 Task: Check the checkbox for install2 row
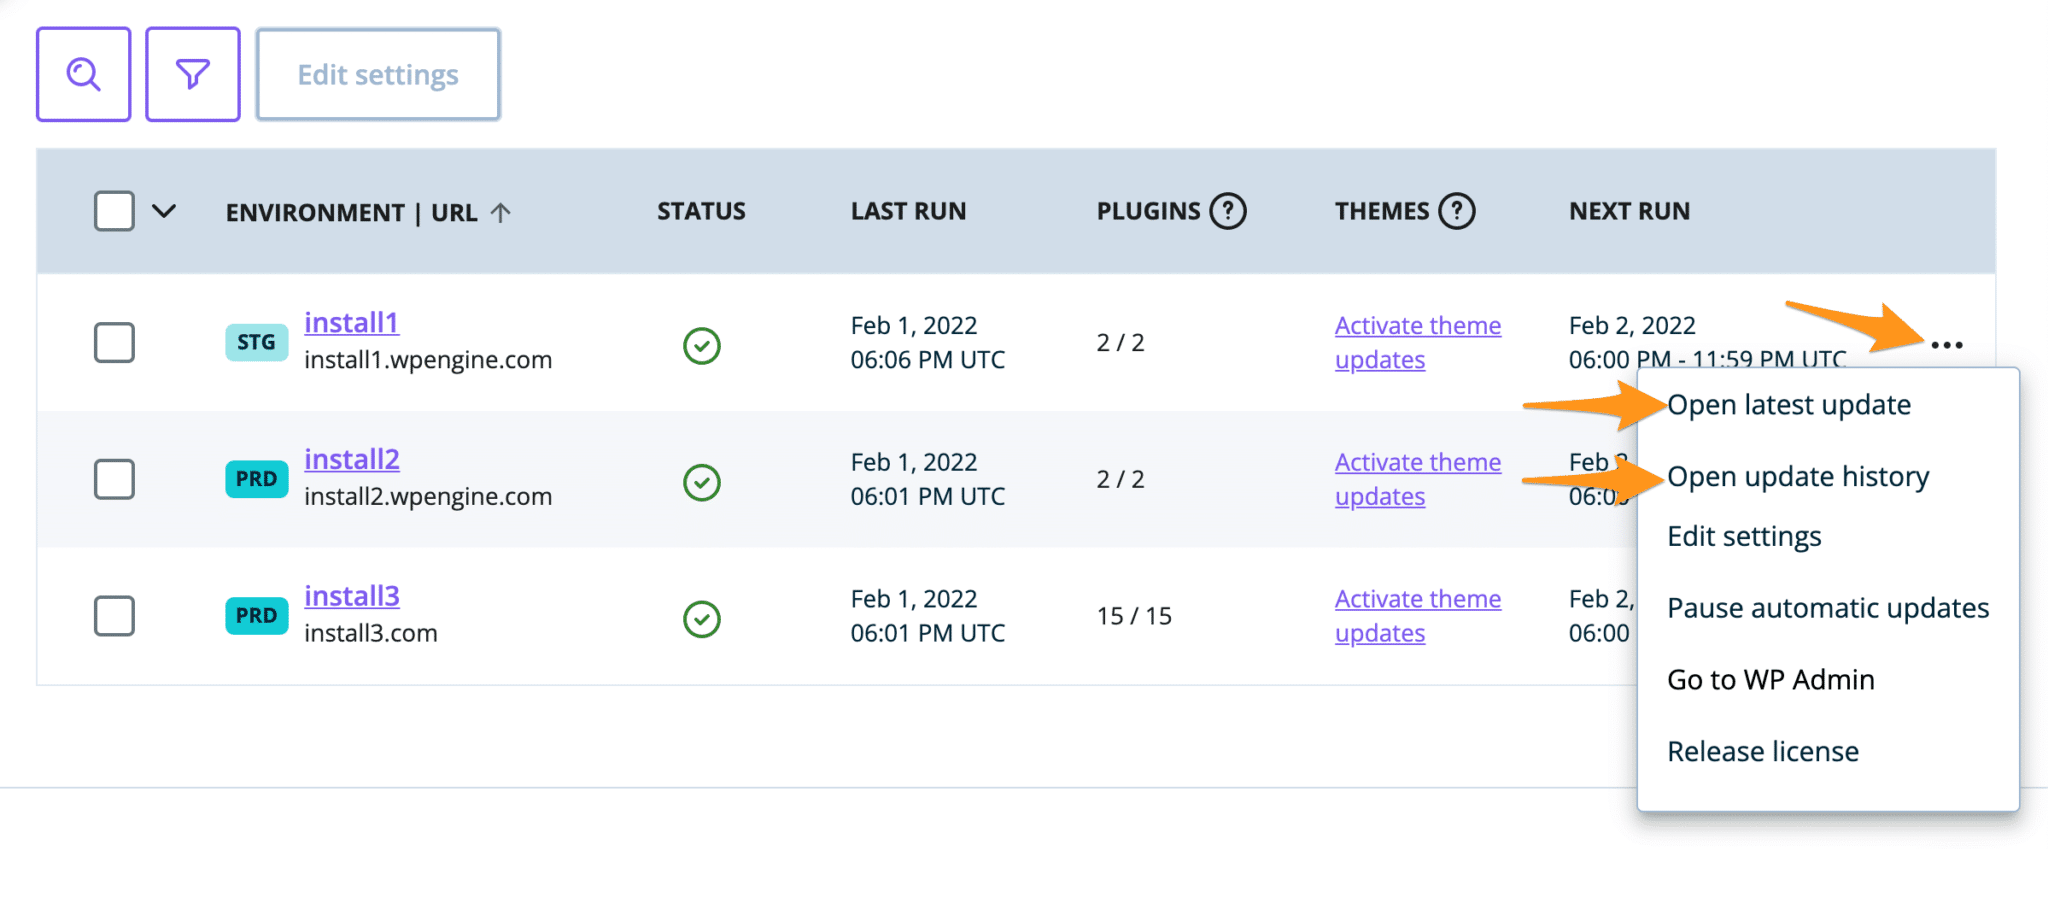coord(113,480)
